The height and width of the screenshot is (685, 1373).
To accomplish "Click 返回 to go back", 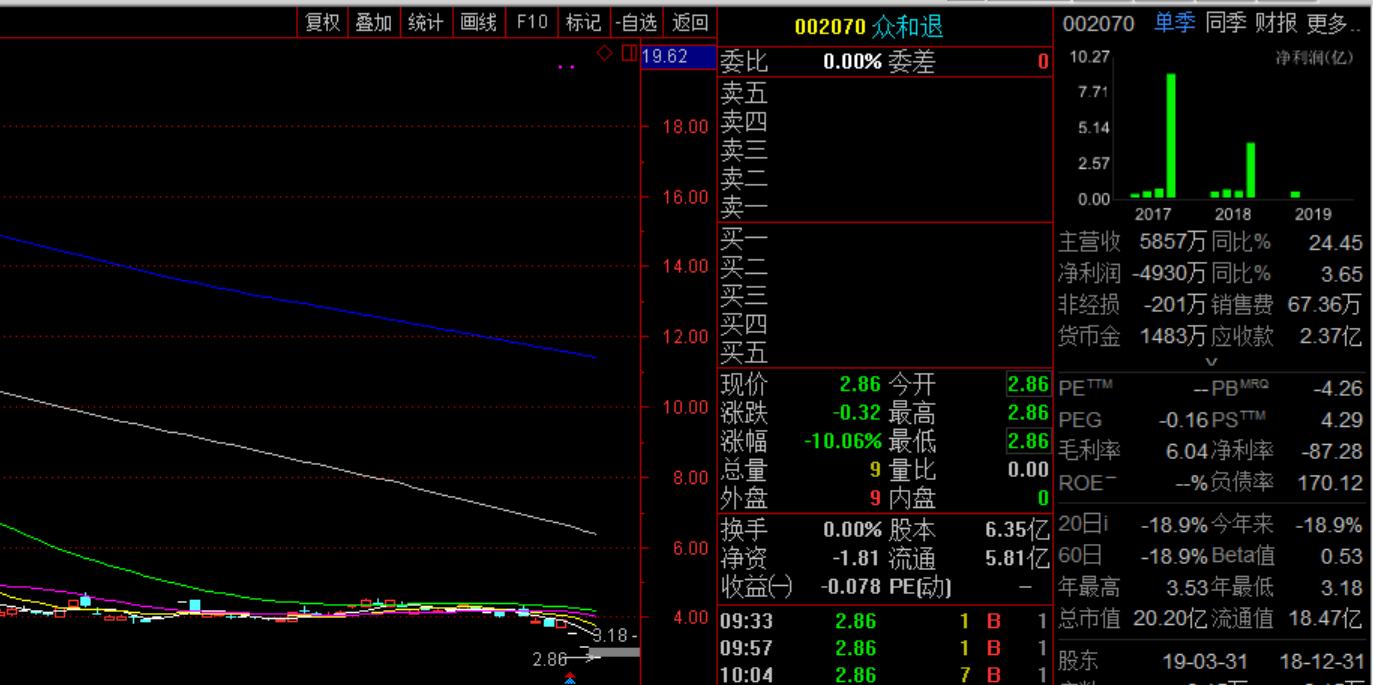I will coord(690,22).
